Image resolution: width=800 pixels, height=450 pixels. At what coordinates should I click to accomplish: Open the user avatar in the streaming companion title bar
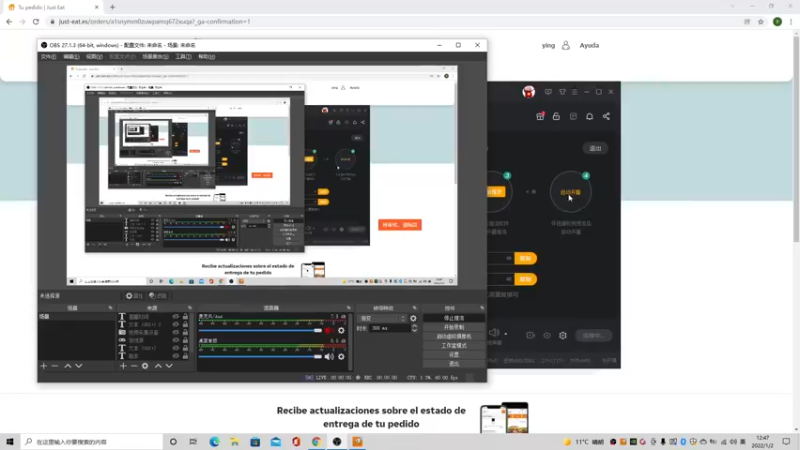click(x=529, y=92)
